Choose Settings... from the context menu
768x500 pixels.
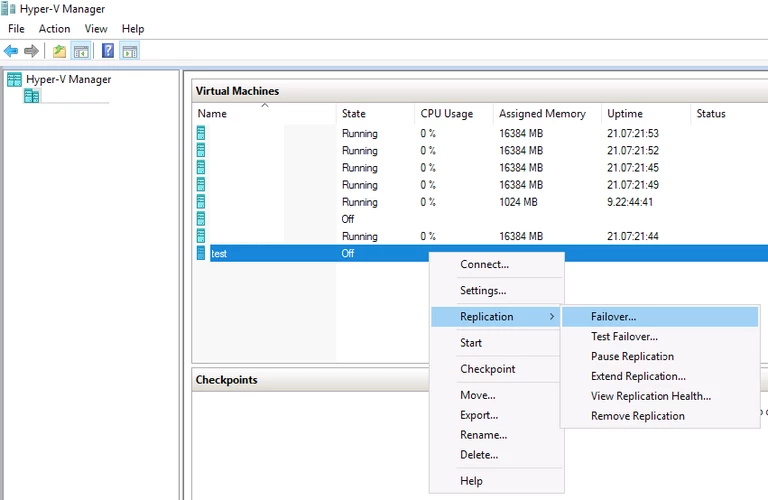(x=497, y=290)
